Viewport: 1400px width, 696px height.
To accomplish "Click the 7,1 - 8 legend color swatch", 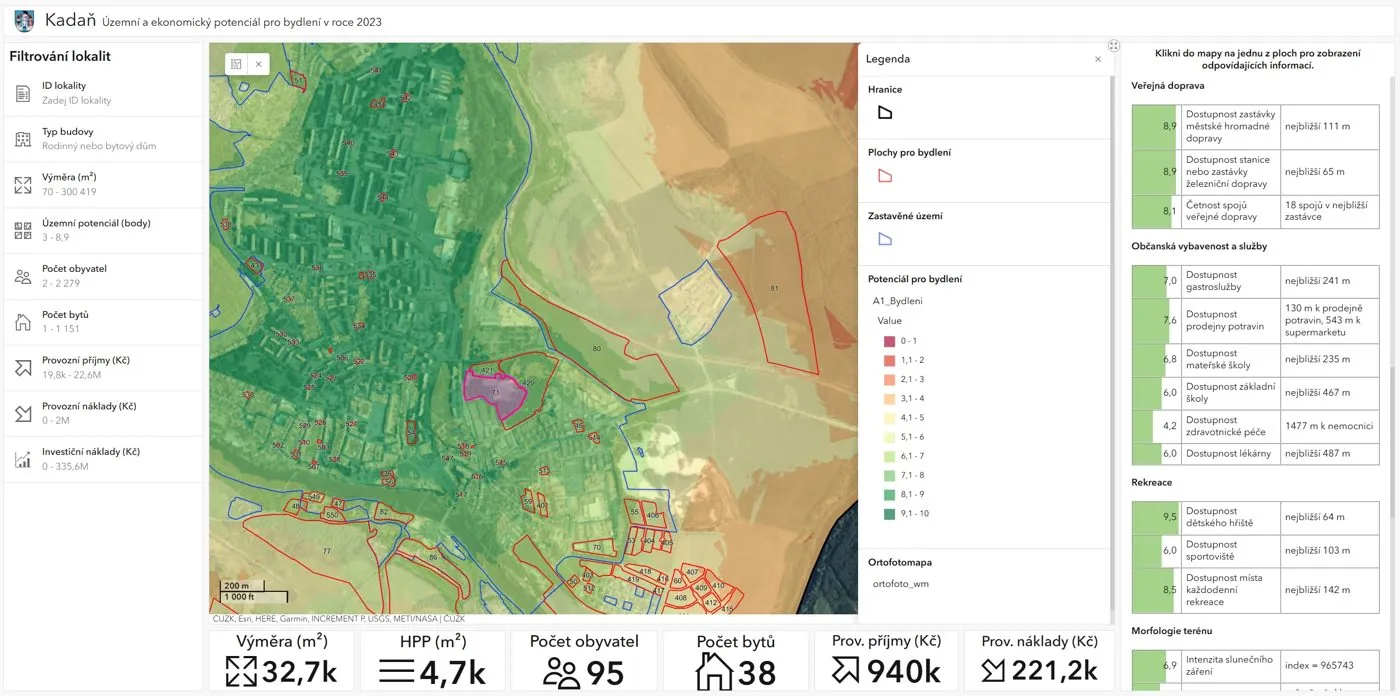I will 888,476.
